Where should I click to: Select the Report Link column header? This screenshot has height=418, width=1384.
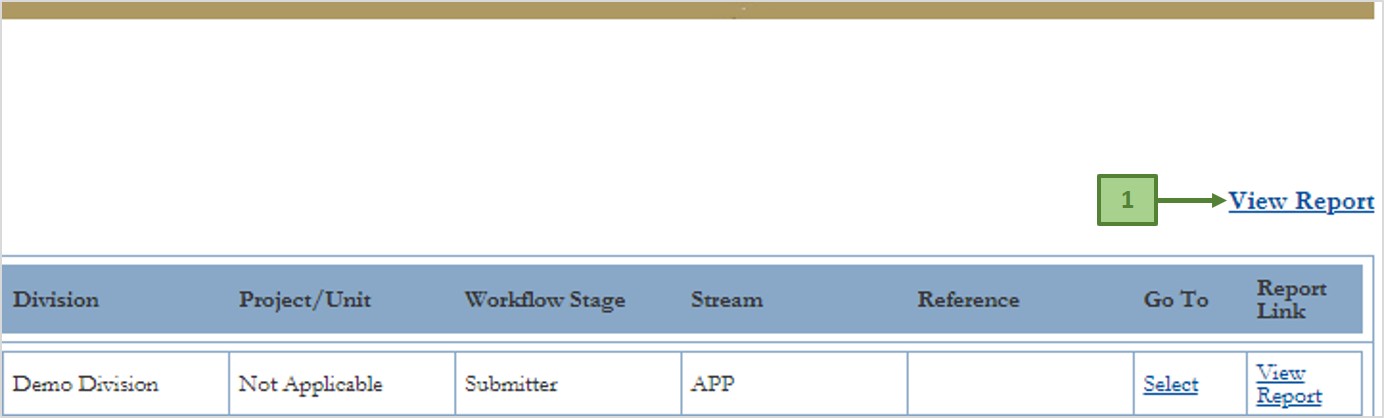tap(1291, 300)
